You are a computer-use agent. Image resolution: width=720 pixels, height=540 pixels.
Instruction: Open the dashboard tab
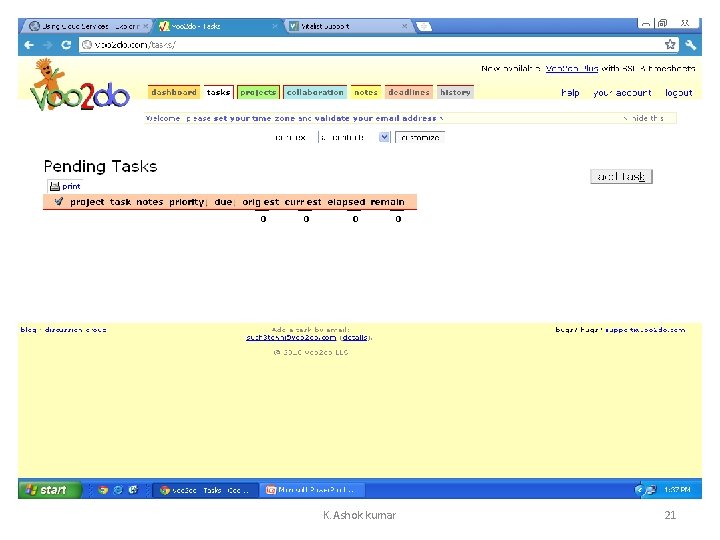click(x=174, y=92)
